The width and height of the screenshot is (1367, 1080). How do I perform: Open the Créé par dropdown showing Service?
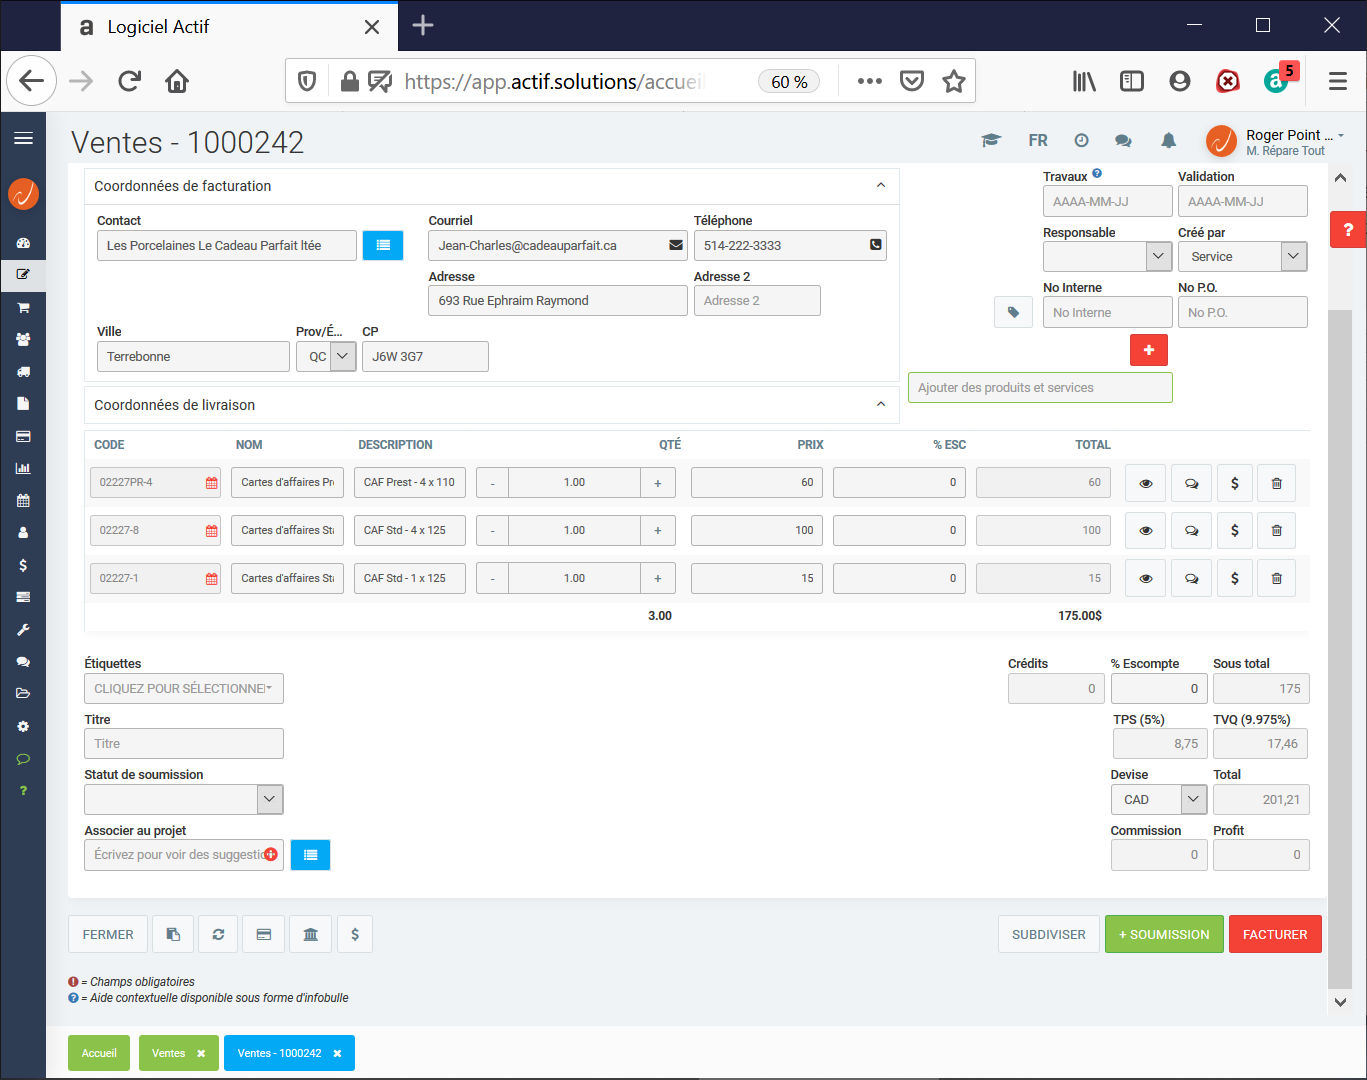click(1242, 257)
